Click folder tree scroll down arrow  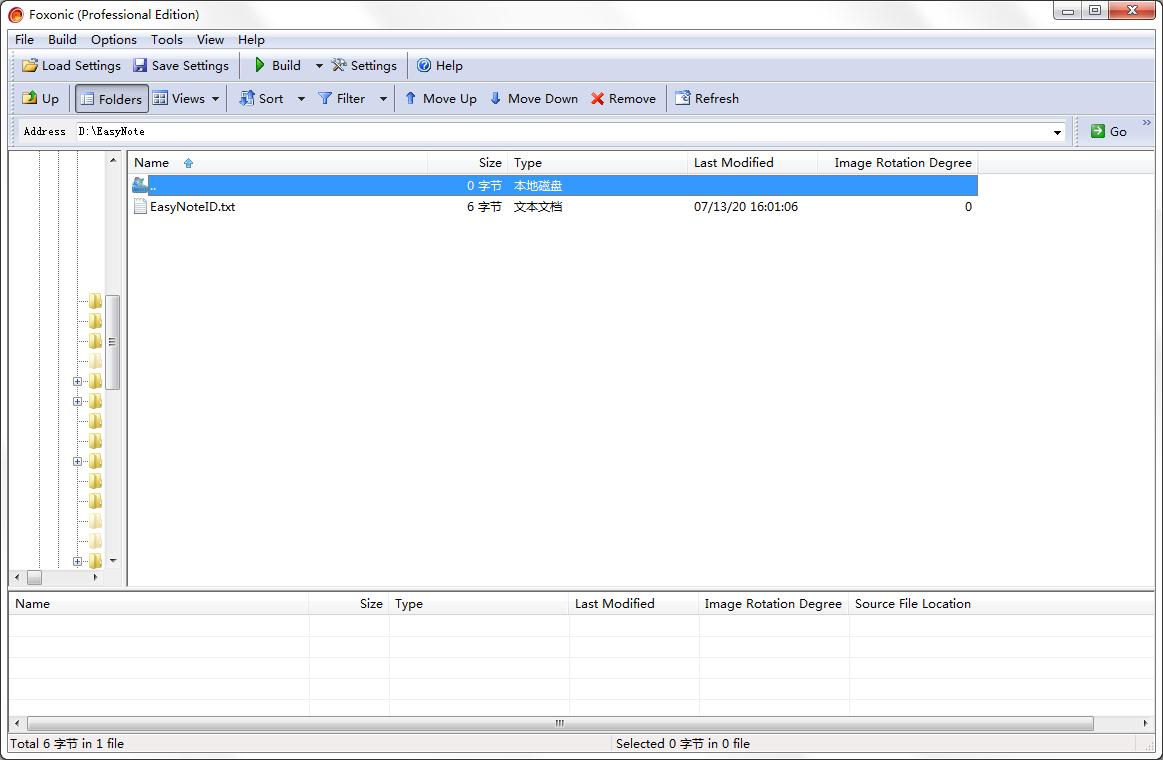(113, 561)
